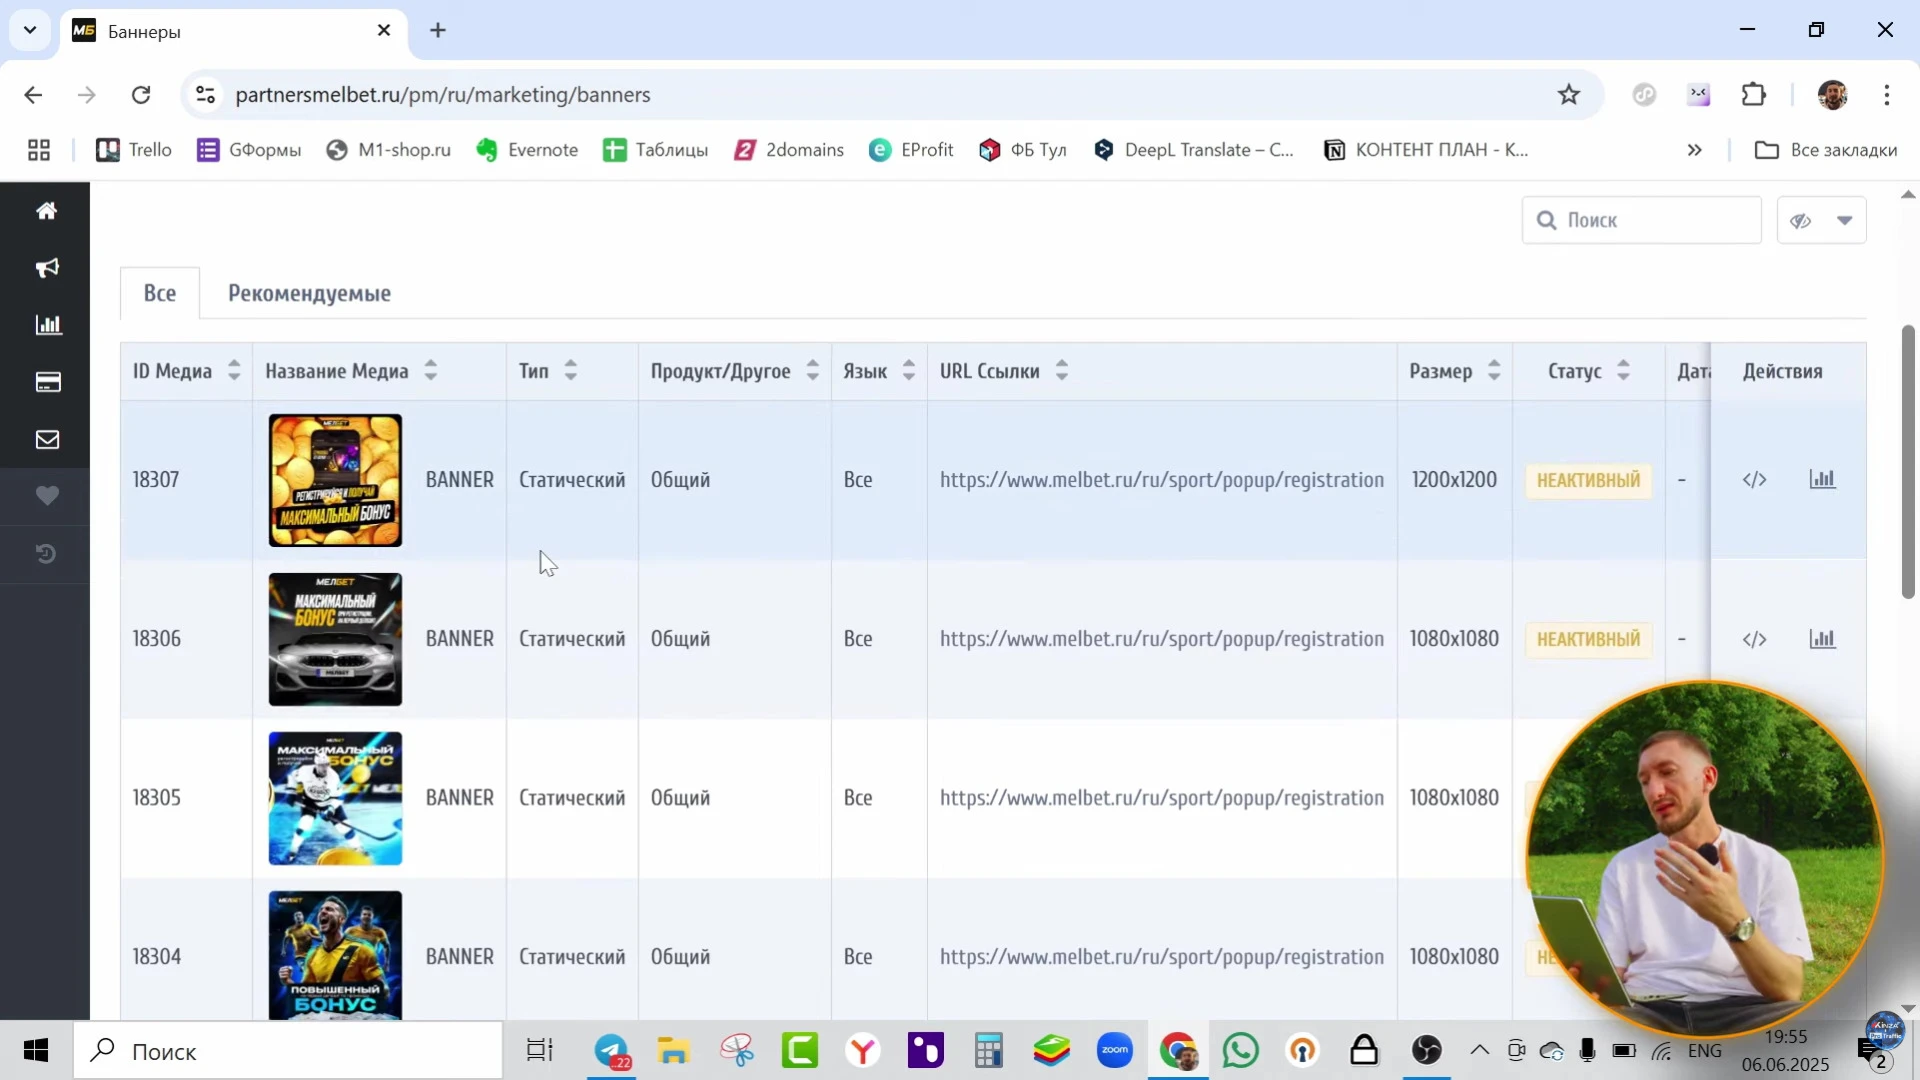1920x1080 pixels.
Task: Open File Explorer from the taskbar
Action: [x=674, y=1051]
